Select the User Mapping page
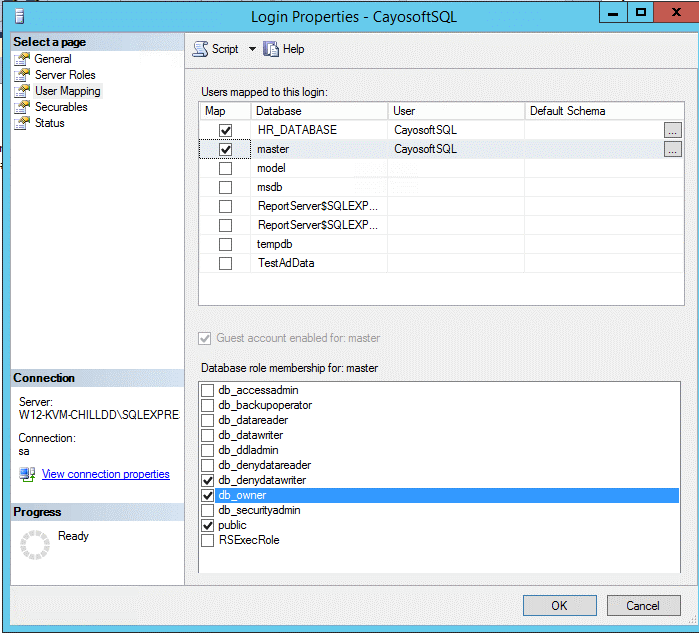This screenshot has width=699, height=633. coord(68,91)
